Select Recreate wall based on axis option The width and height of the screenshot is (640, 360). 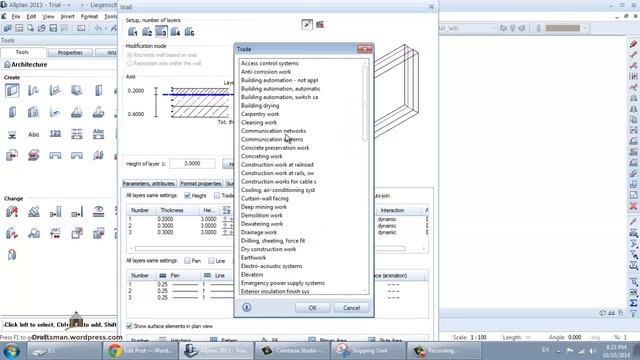[129, 55]
